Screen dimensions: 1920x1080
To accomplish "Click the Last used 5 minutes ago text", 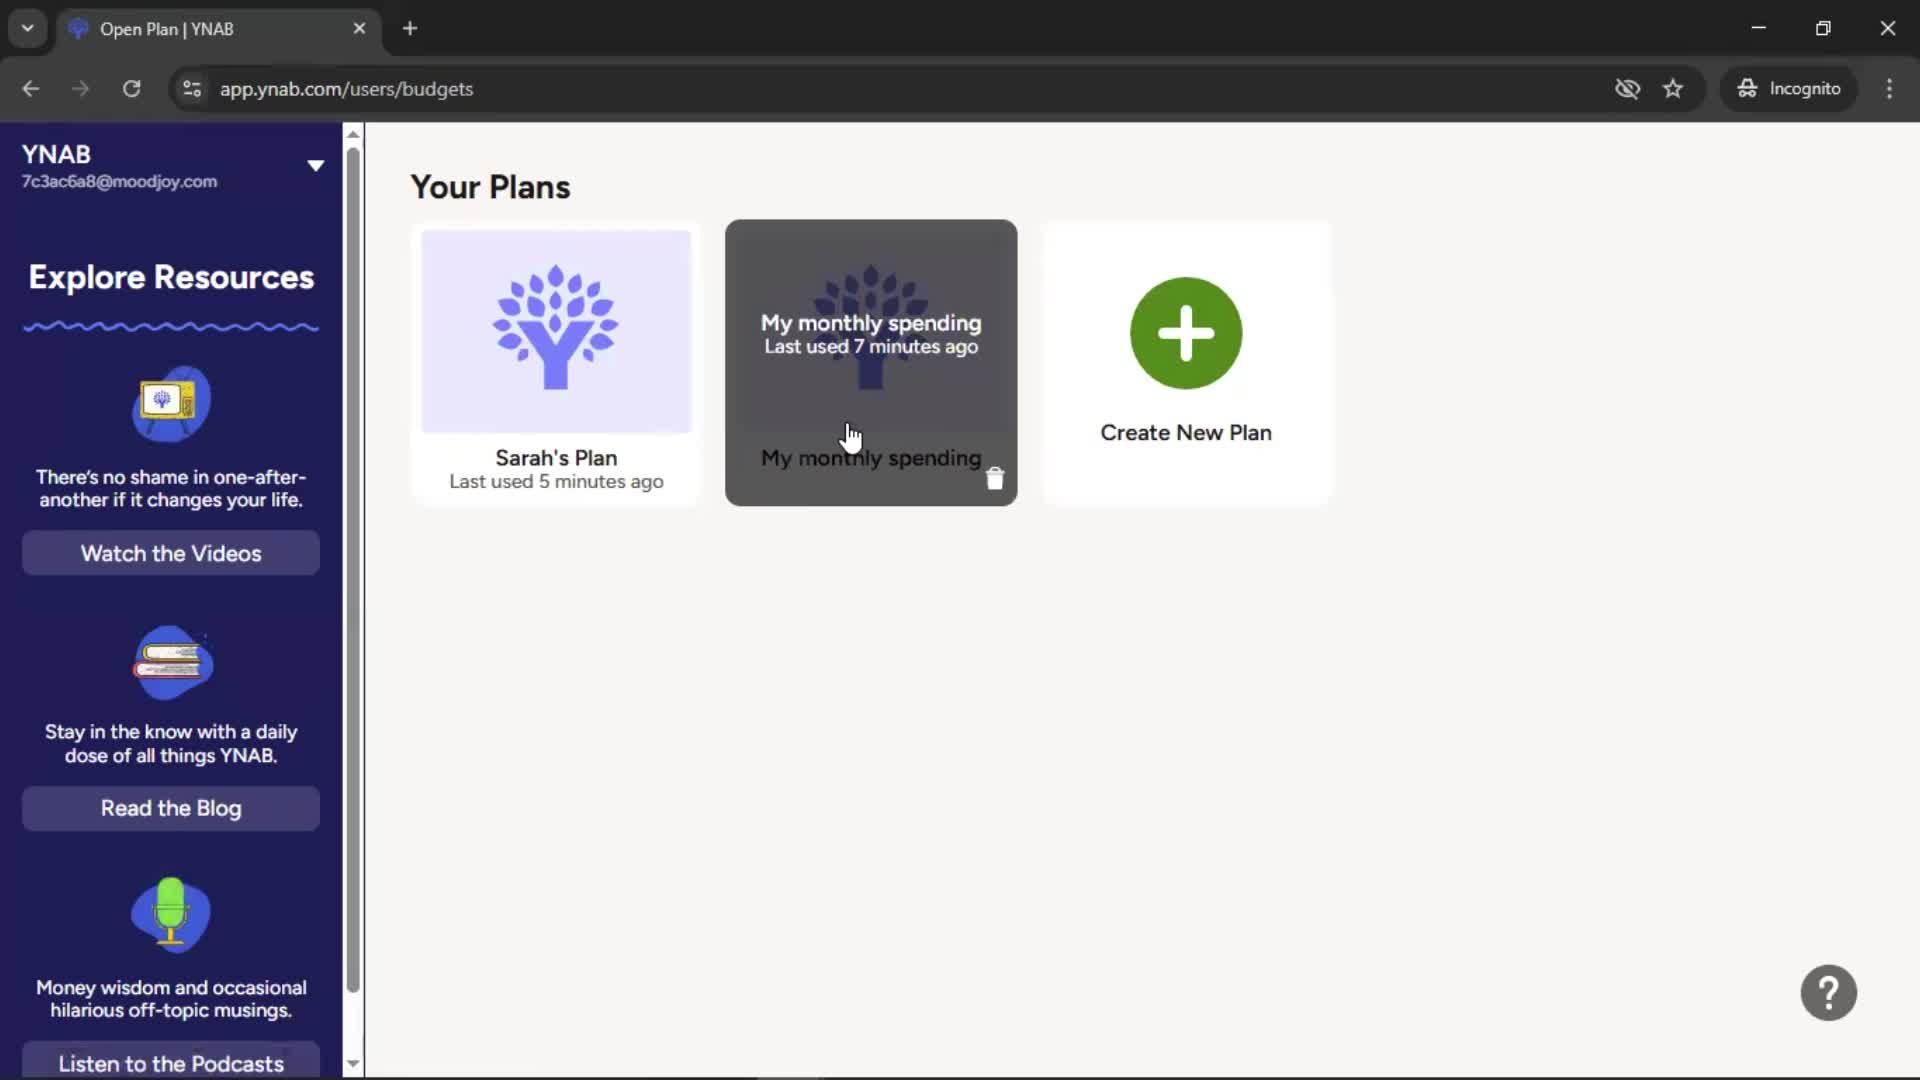I will pyautogui.click(x=556, y=481).
